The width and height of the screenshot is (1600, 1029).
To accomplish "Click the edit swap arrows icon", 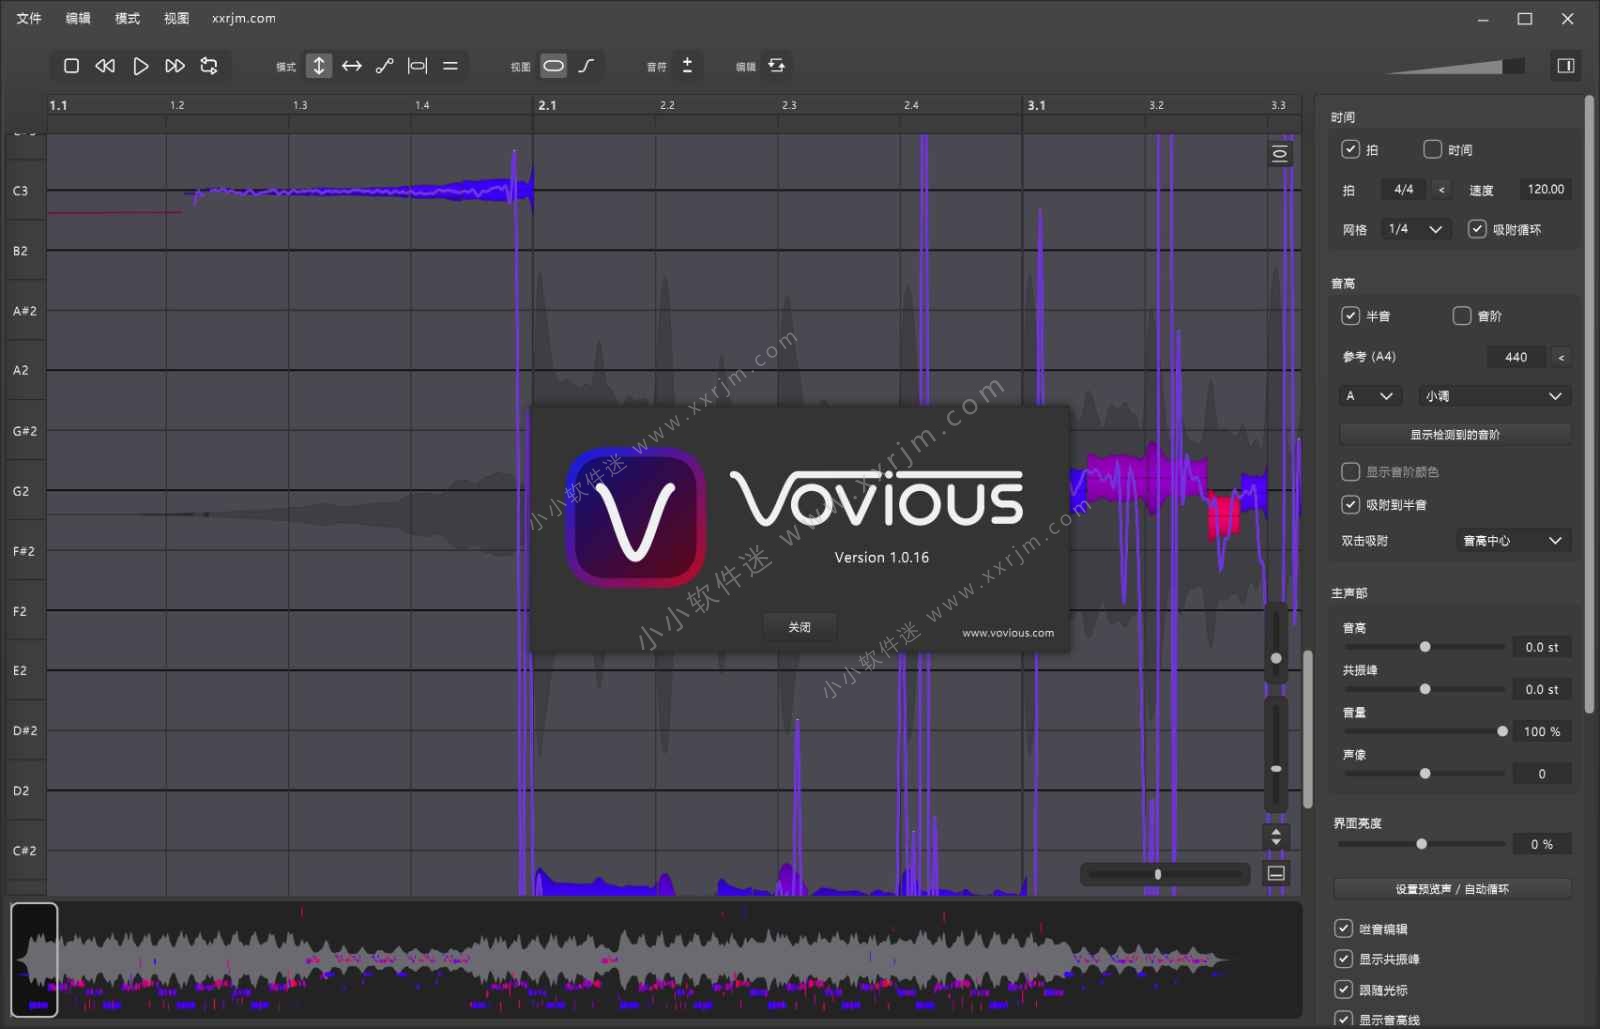I will [x=777, y=66].
